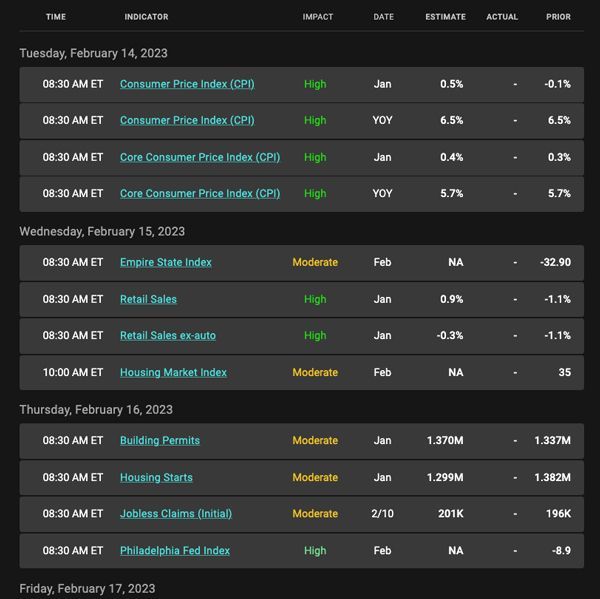
Task: Click the TIME column header
Action: tap(56, 17)
